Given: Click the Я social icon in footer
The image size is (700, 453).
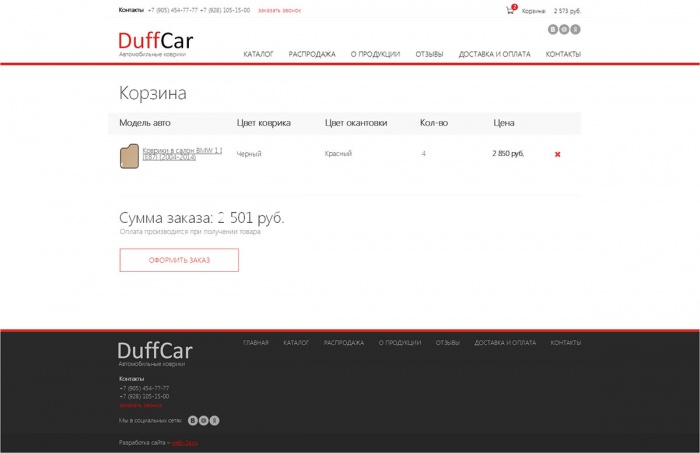Looking at the screenshot, I should [214, 420].
